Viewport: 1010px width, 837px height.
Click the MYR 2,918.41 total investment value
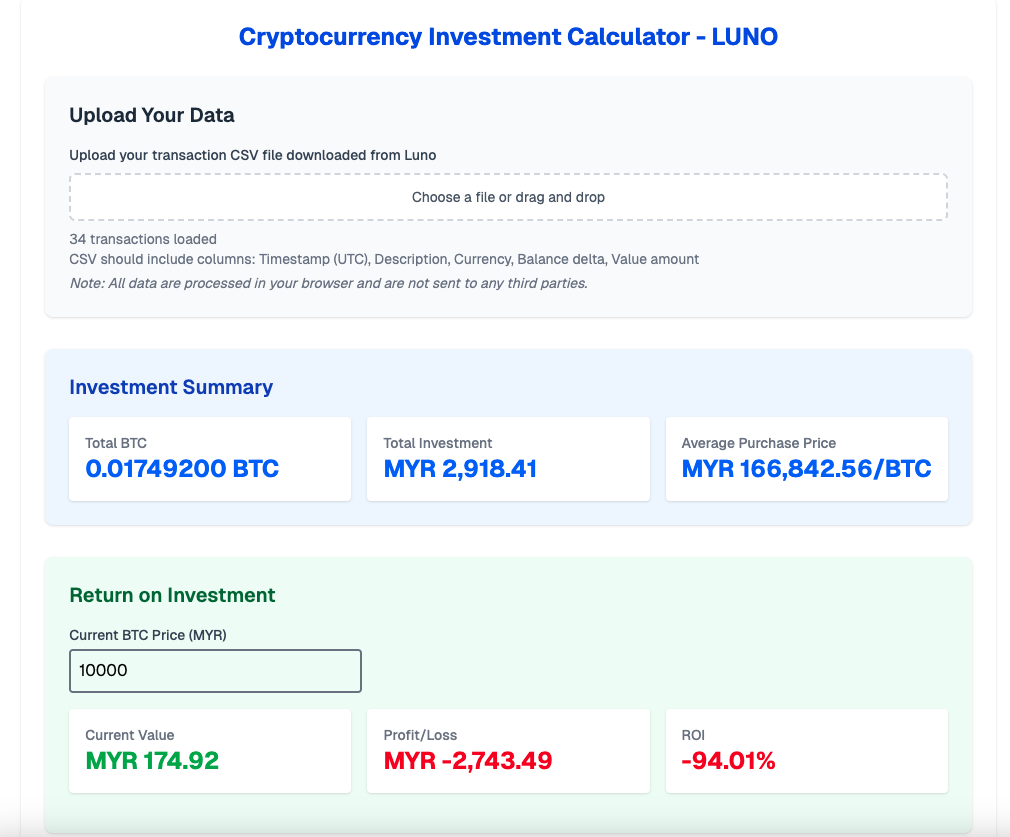[x=461, y=469]
